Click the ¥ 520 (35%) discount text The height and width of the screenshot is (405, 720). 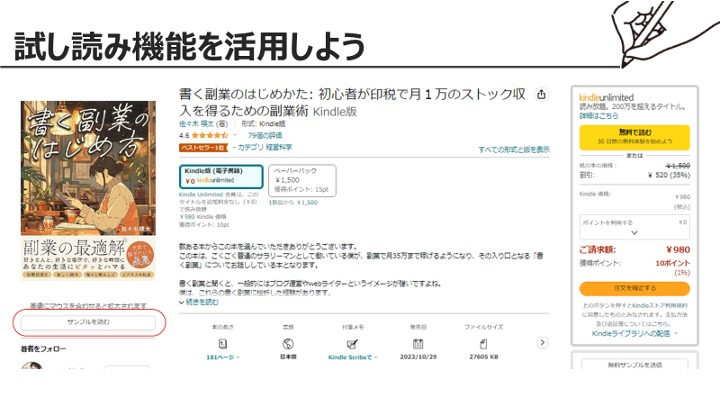point(669,175)
